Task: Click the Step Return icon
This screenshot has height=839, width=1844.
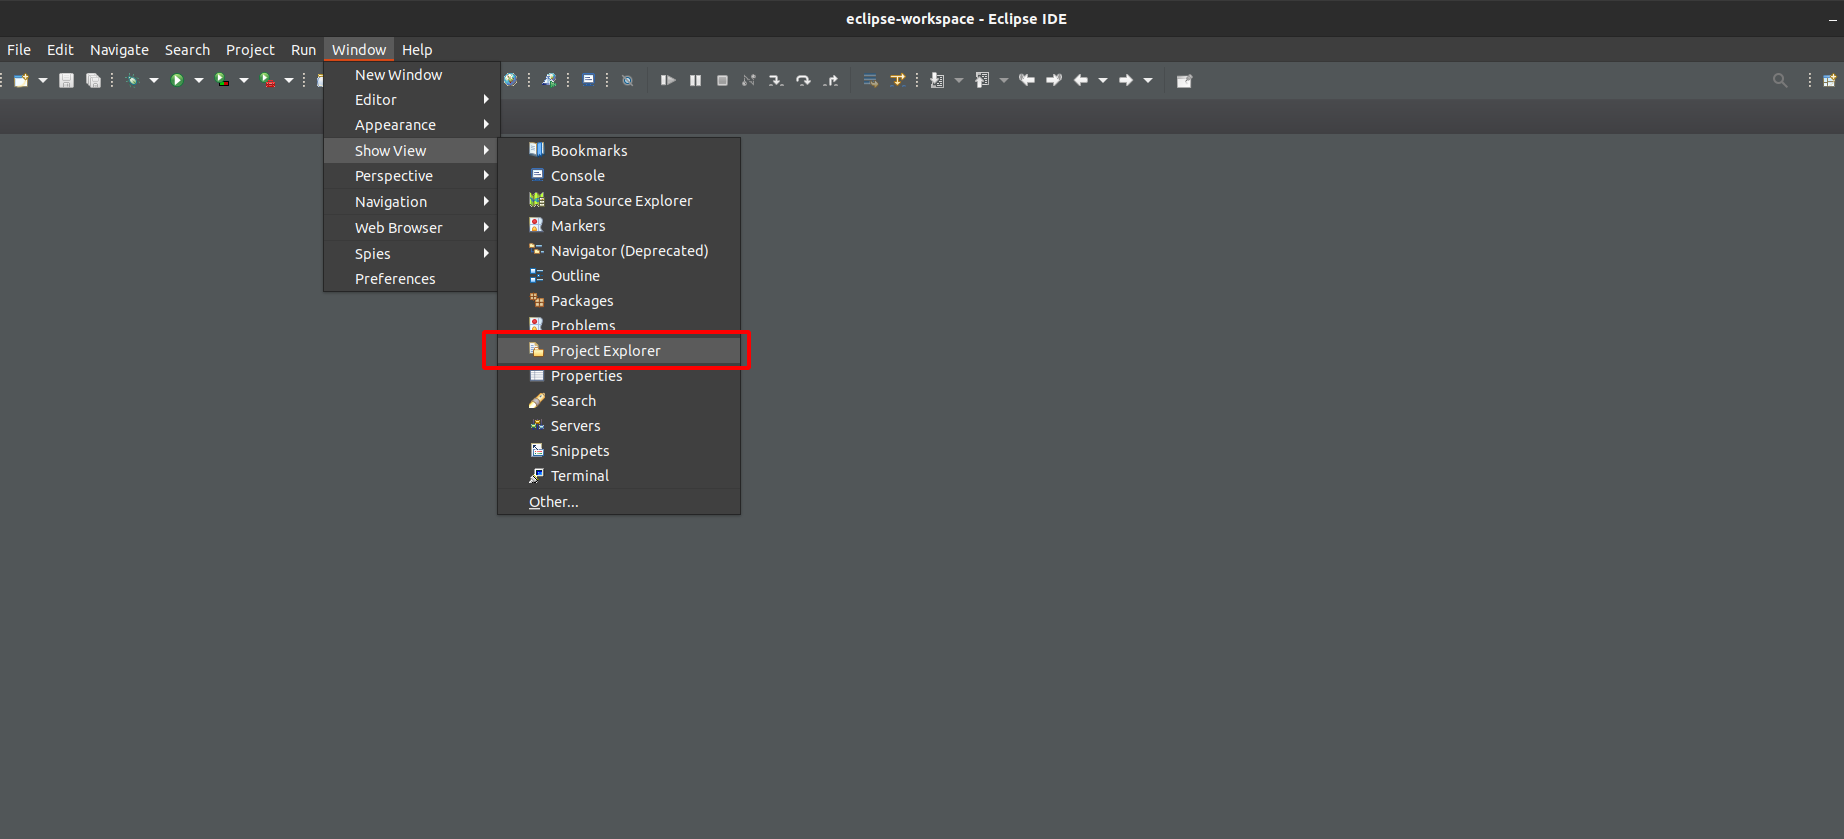Action: tap(830, 80)
